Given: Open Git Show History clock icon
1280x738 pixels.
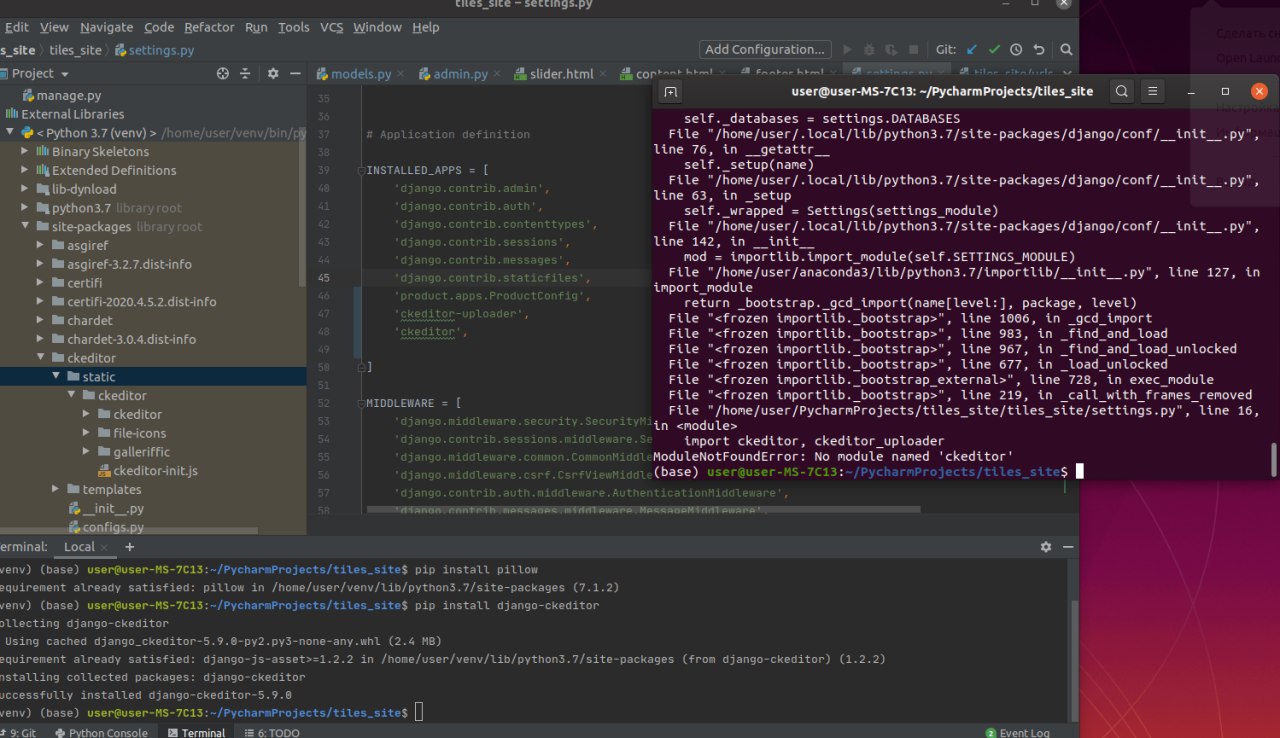Looking at the screenshot, I should coord(1016,49).
